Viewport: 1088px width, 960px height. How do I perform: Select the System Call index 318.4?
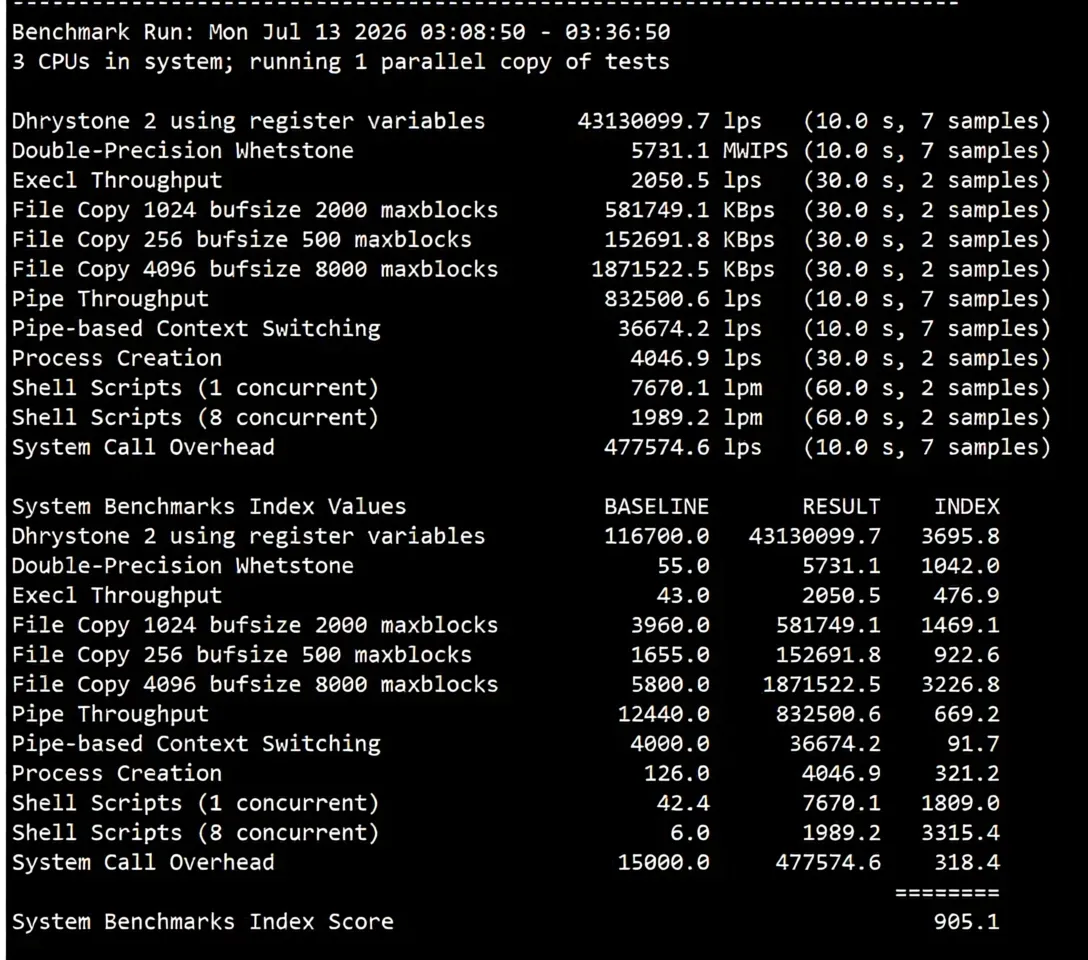tap(967, 862)
